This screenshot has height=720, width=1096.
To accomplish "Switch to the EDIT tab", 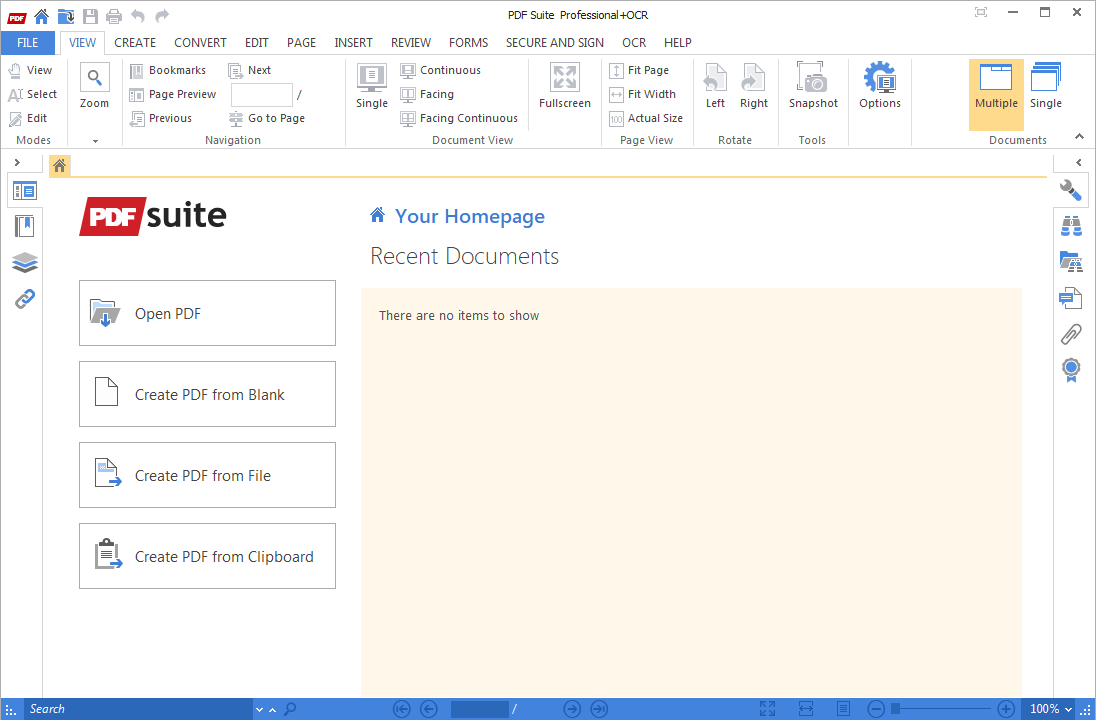I will 257,43.
